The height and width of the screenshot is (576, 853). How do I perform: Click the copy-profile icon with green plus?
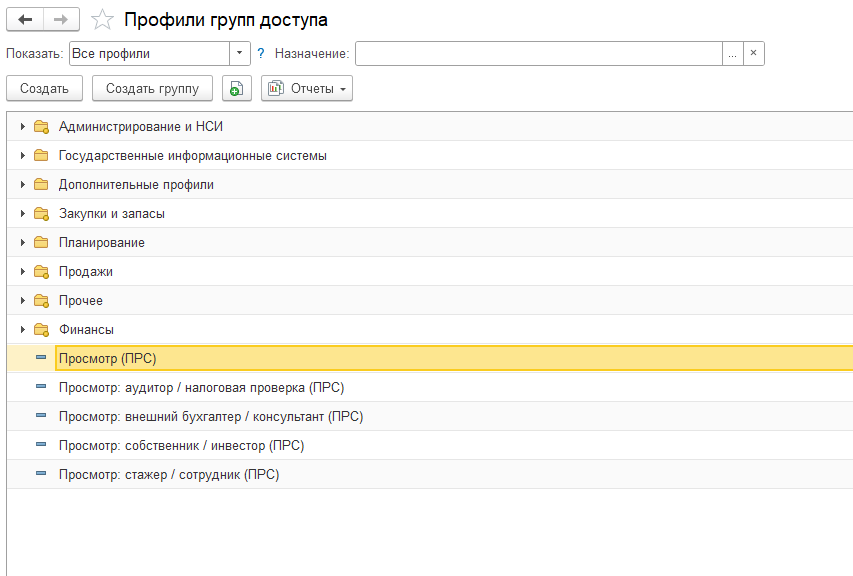coord(237,88)
